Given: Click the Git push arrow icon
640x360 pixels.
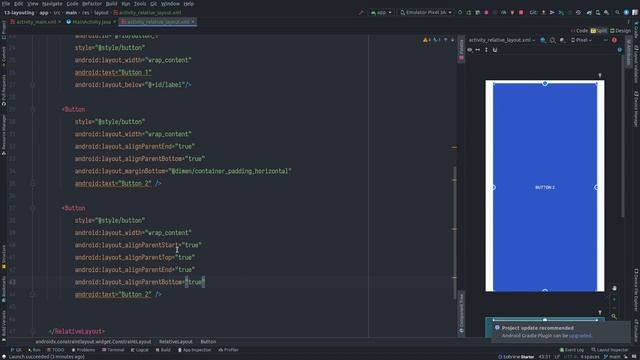Looking at the screenshot, I should [543, 13].
